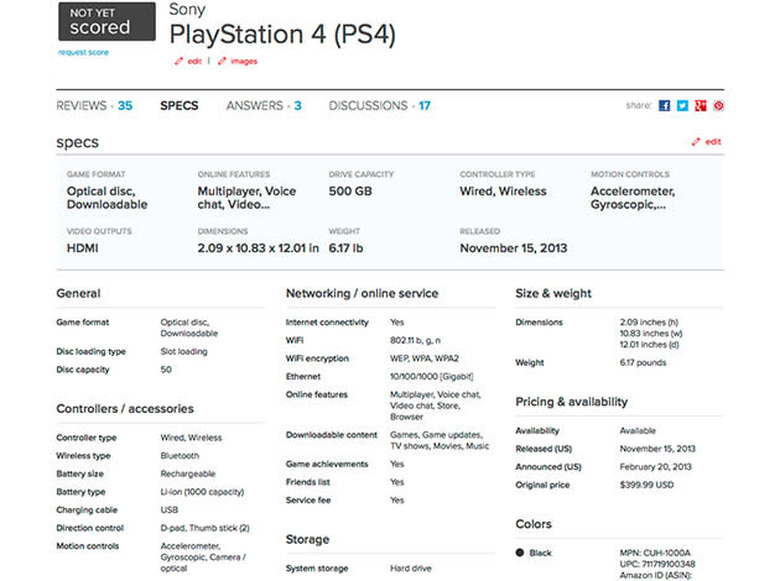
Task: Click the truncated Motion Controls summary value
Action: (632, 198)
